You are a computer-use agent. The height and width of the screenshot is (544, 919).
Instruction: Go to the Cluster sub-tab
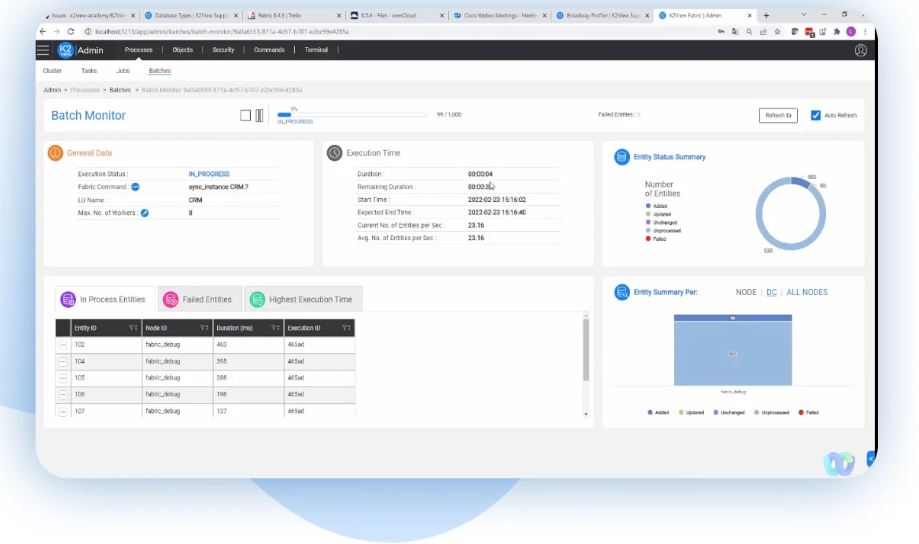pyautogui.click(x=52, y=70)
